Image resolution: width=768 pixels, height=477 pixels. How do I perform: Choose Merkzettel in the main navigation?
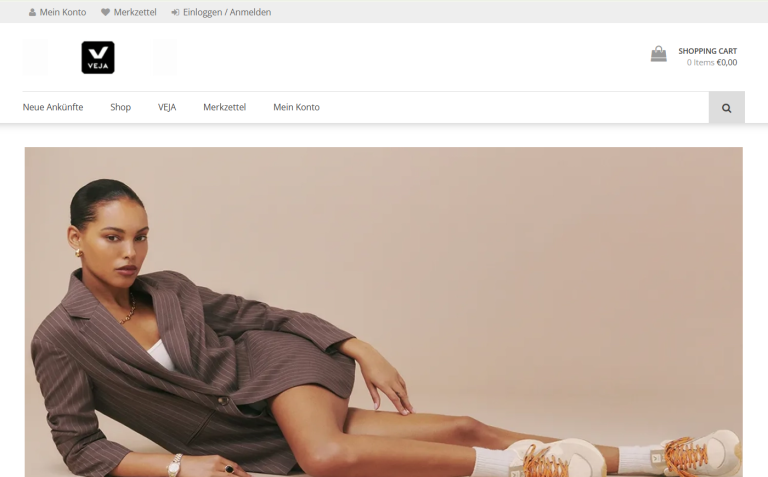coord(224,107)
